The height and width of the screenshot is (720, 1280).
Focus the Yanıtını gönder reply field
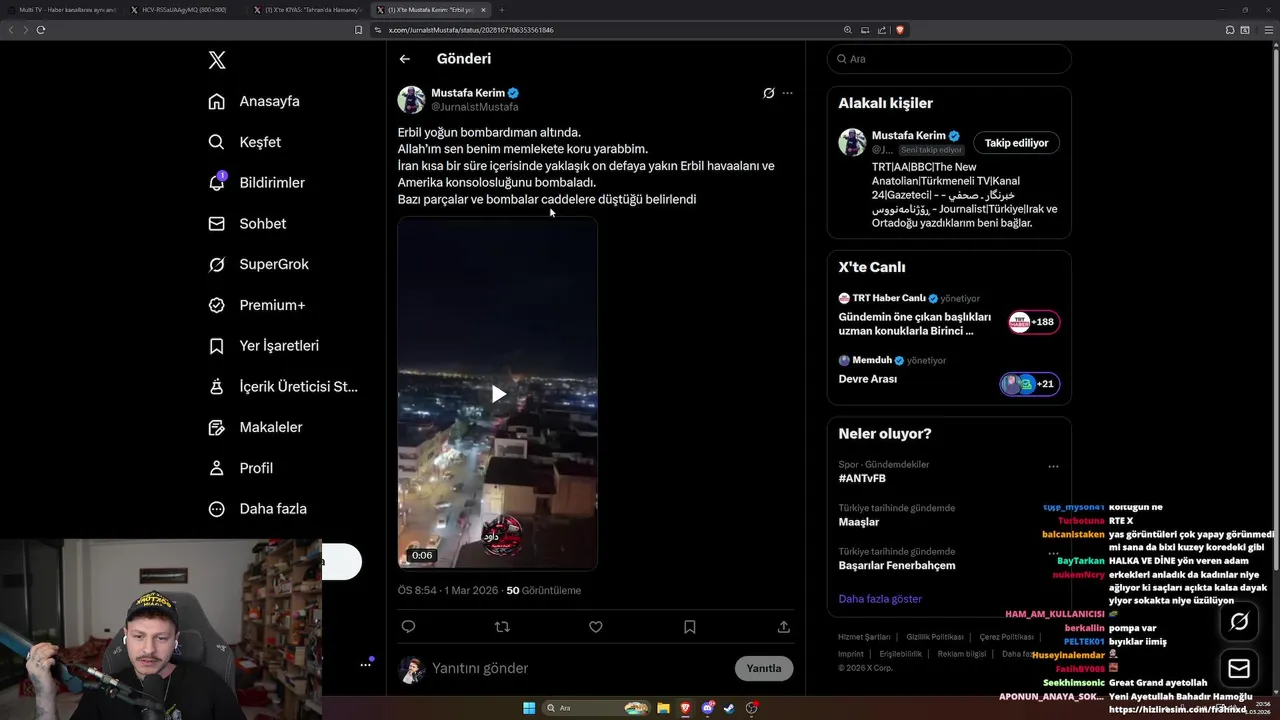[580, 668]
